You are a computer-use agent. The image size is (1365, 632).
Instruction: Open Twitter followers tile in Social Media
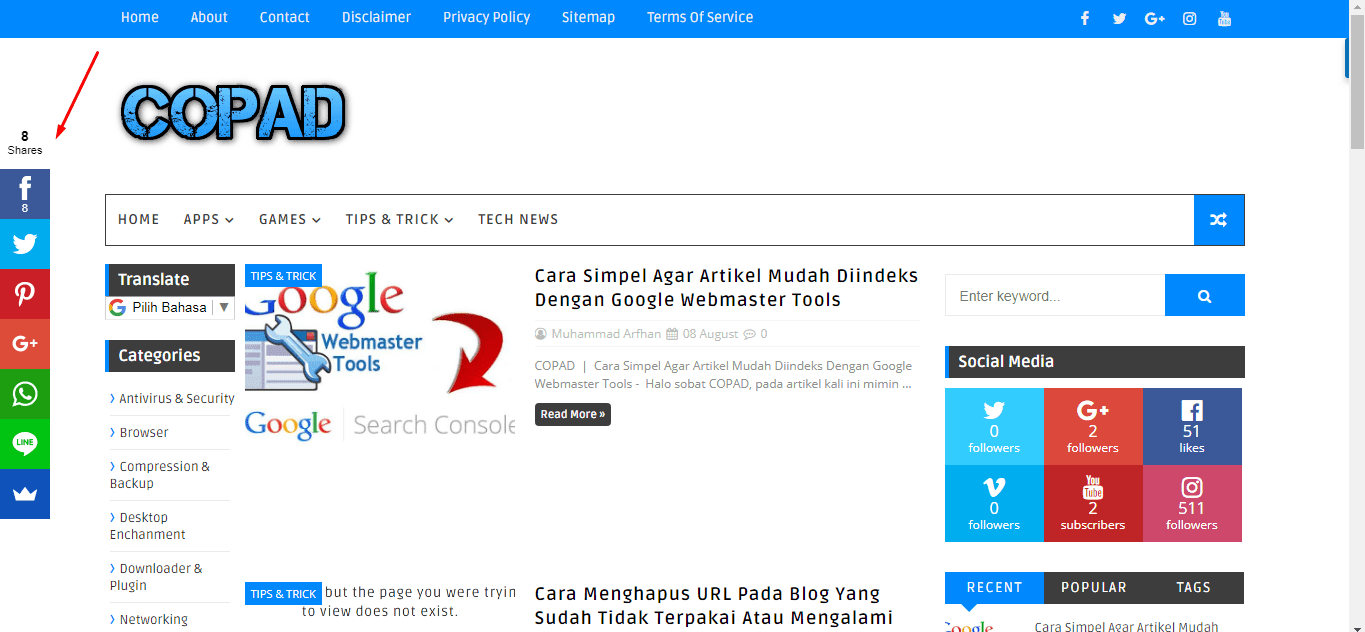[x=994, y=426]
